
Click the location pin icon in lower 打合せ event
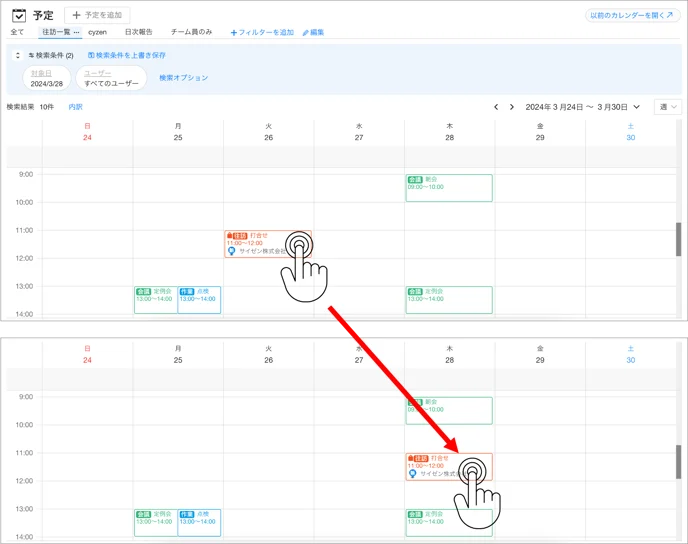pos(412,474)
